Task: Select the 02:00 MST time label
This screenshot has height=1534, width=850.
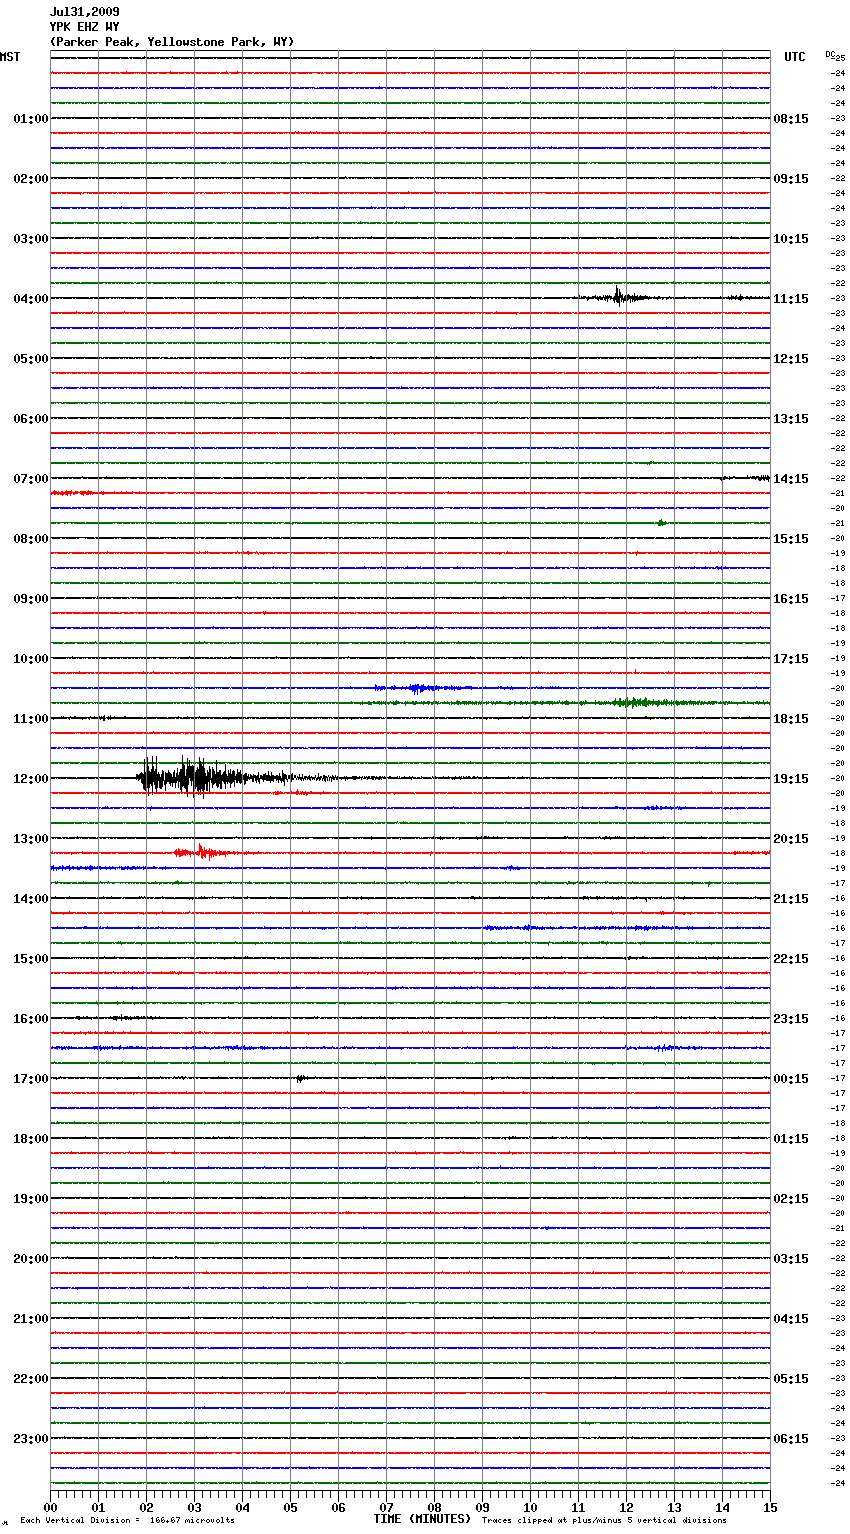Action: (30, 179)
